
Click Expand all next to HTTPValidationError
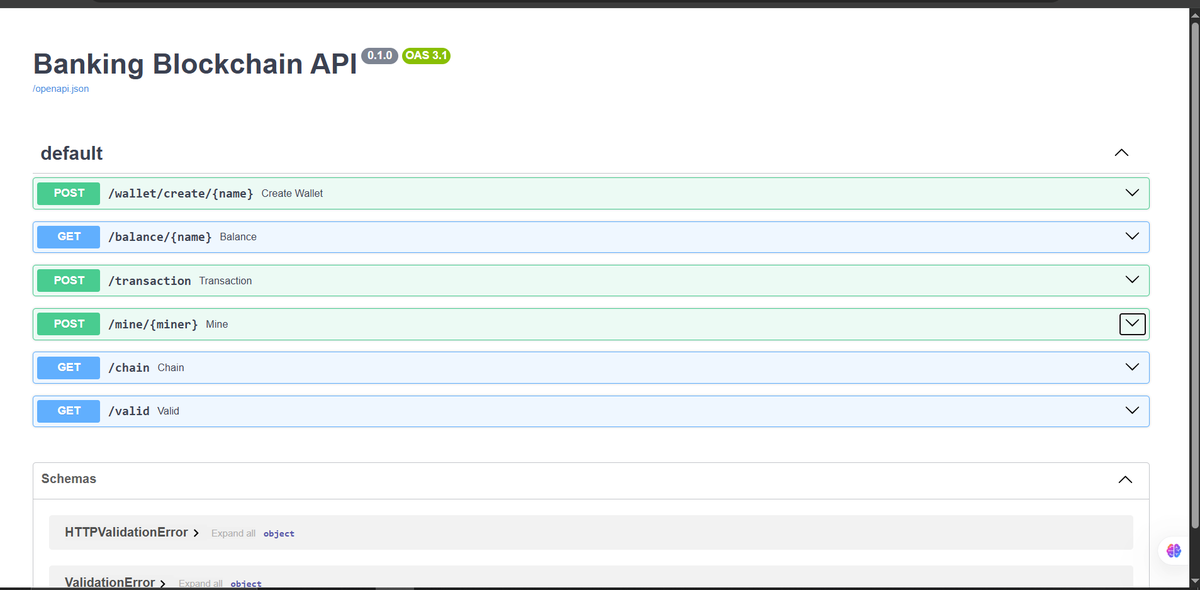(233, 533)
